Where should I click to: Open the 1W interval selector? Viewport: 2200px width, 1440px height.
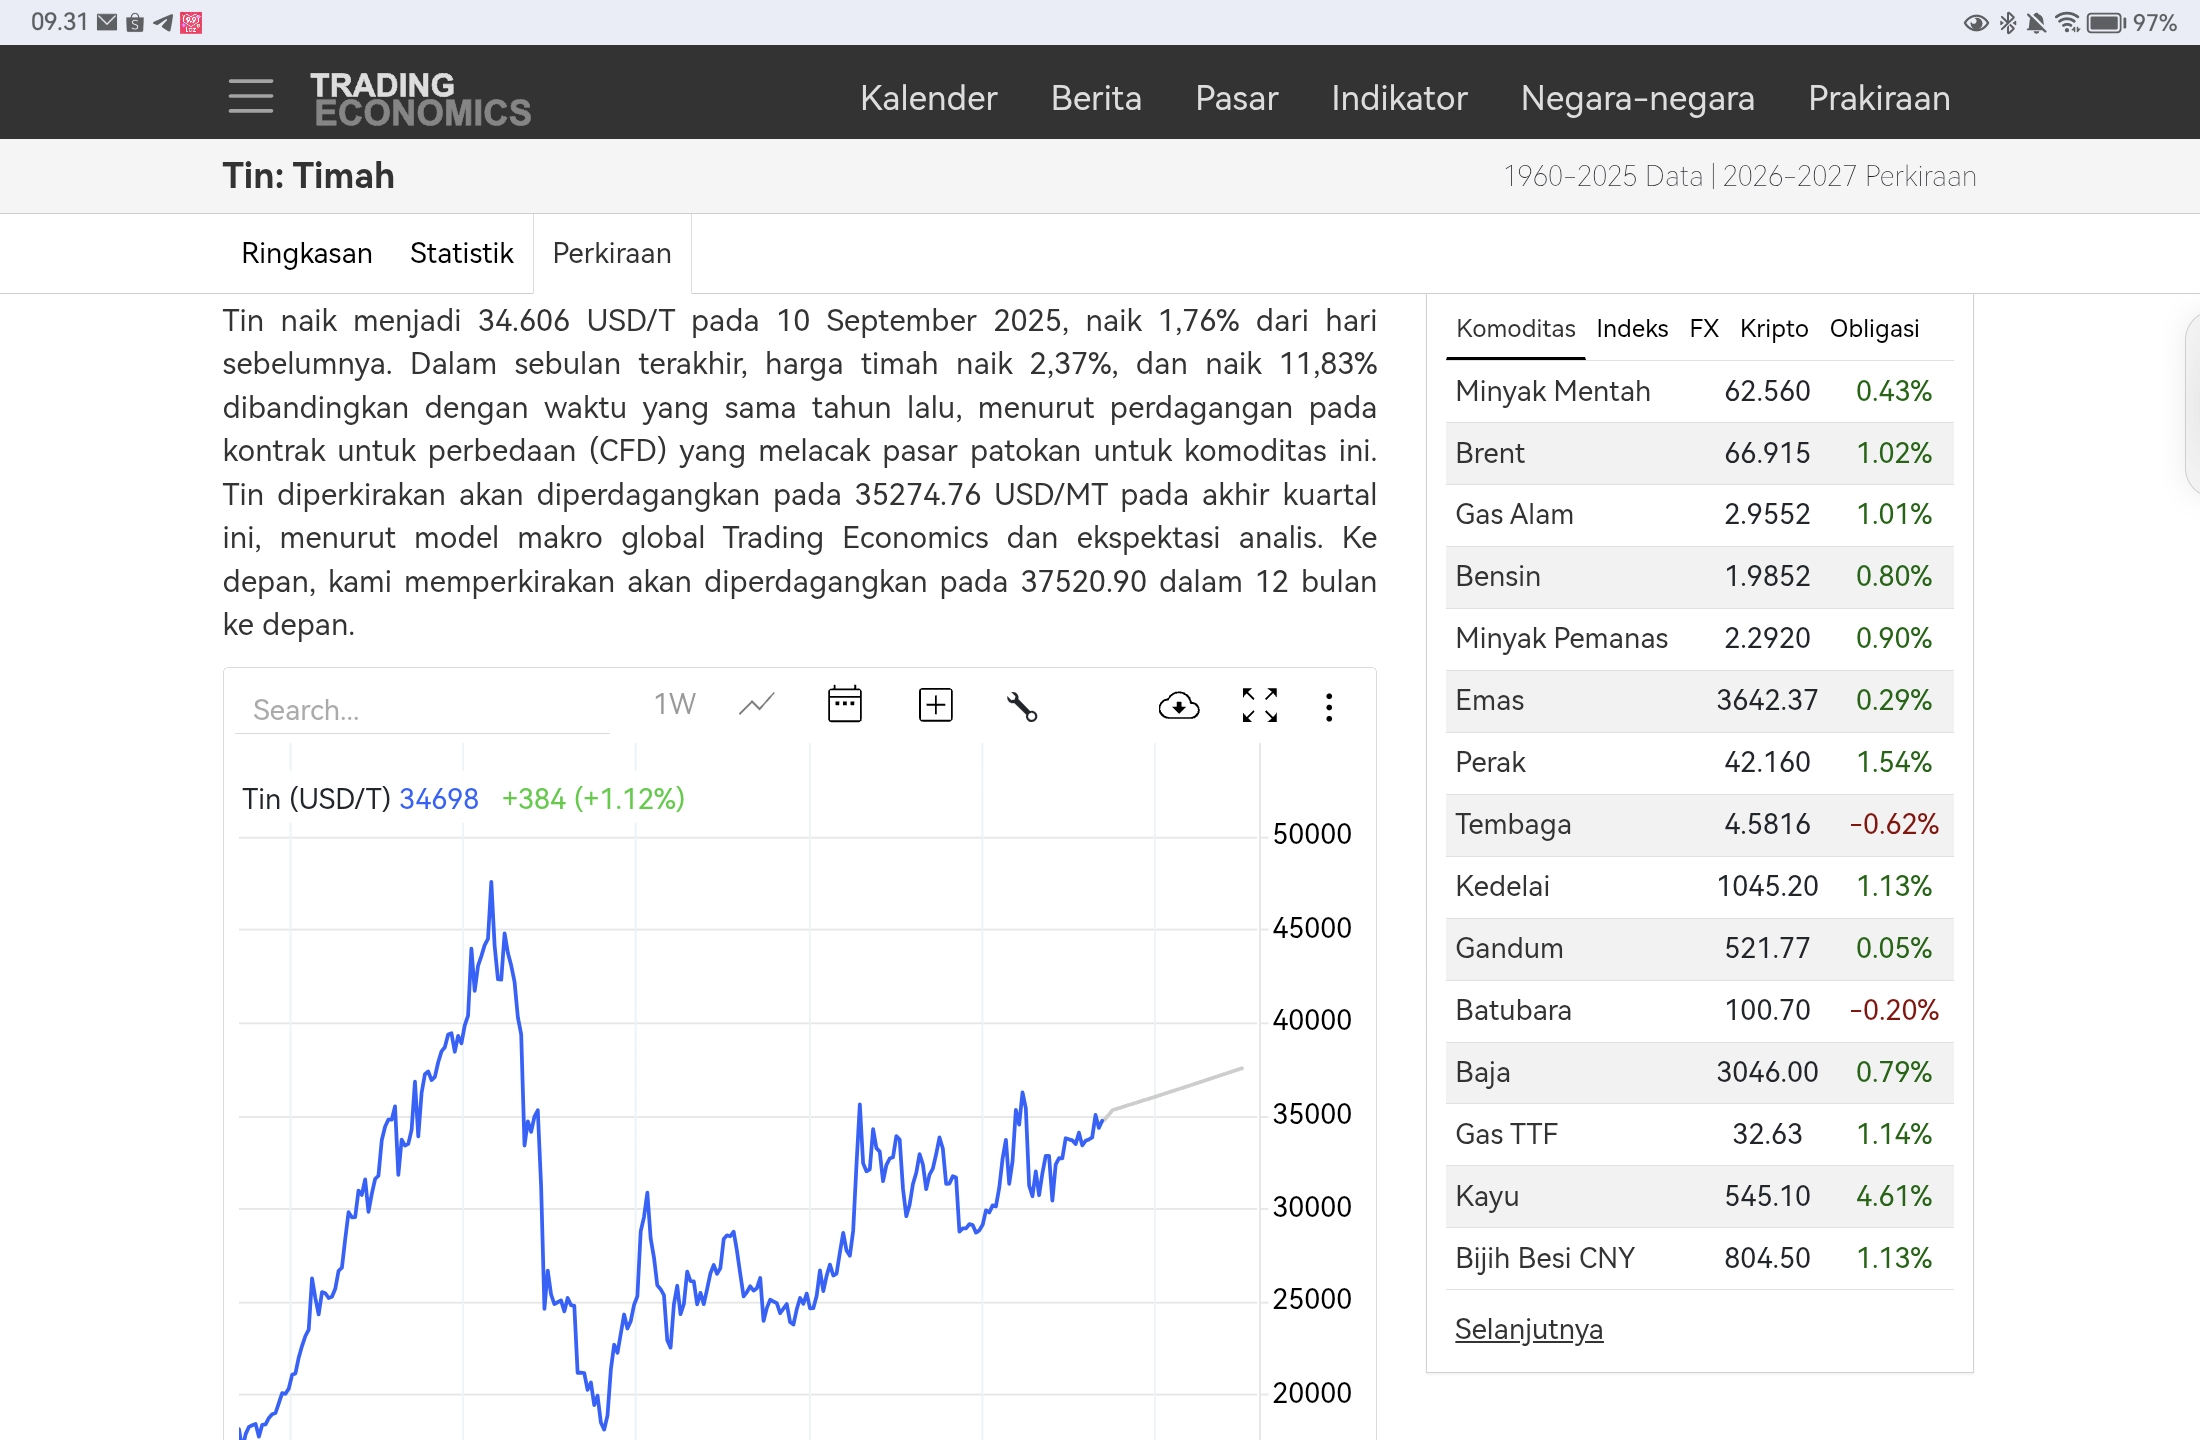pyautogui.click(x=674, y=705)
